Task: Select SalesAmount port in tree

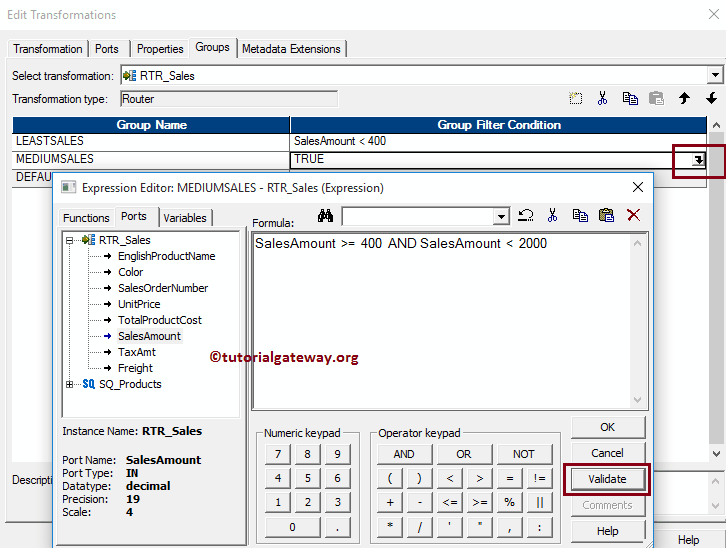Action: tap(149, 336)
